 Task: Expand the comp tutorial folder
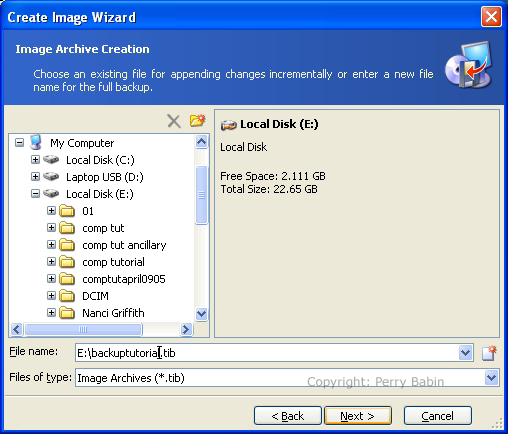pos(51,262)
